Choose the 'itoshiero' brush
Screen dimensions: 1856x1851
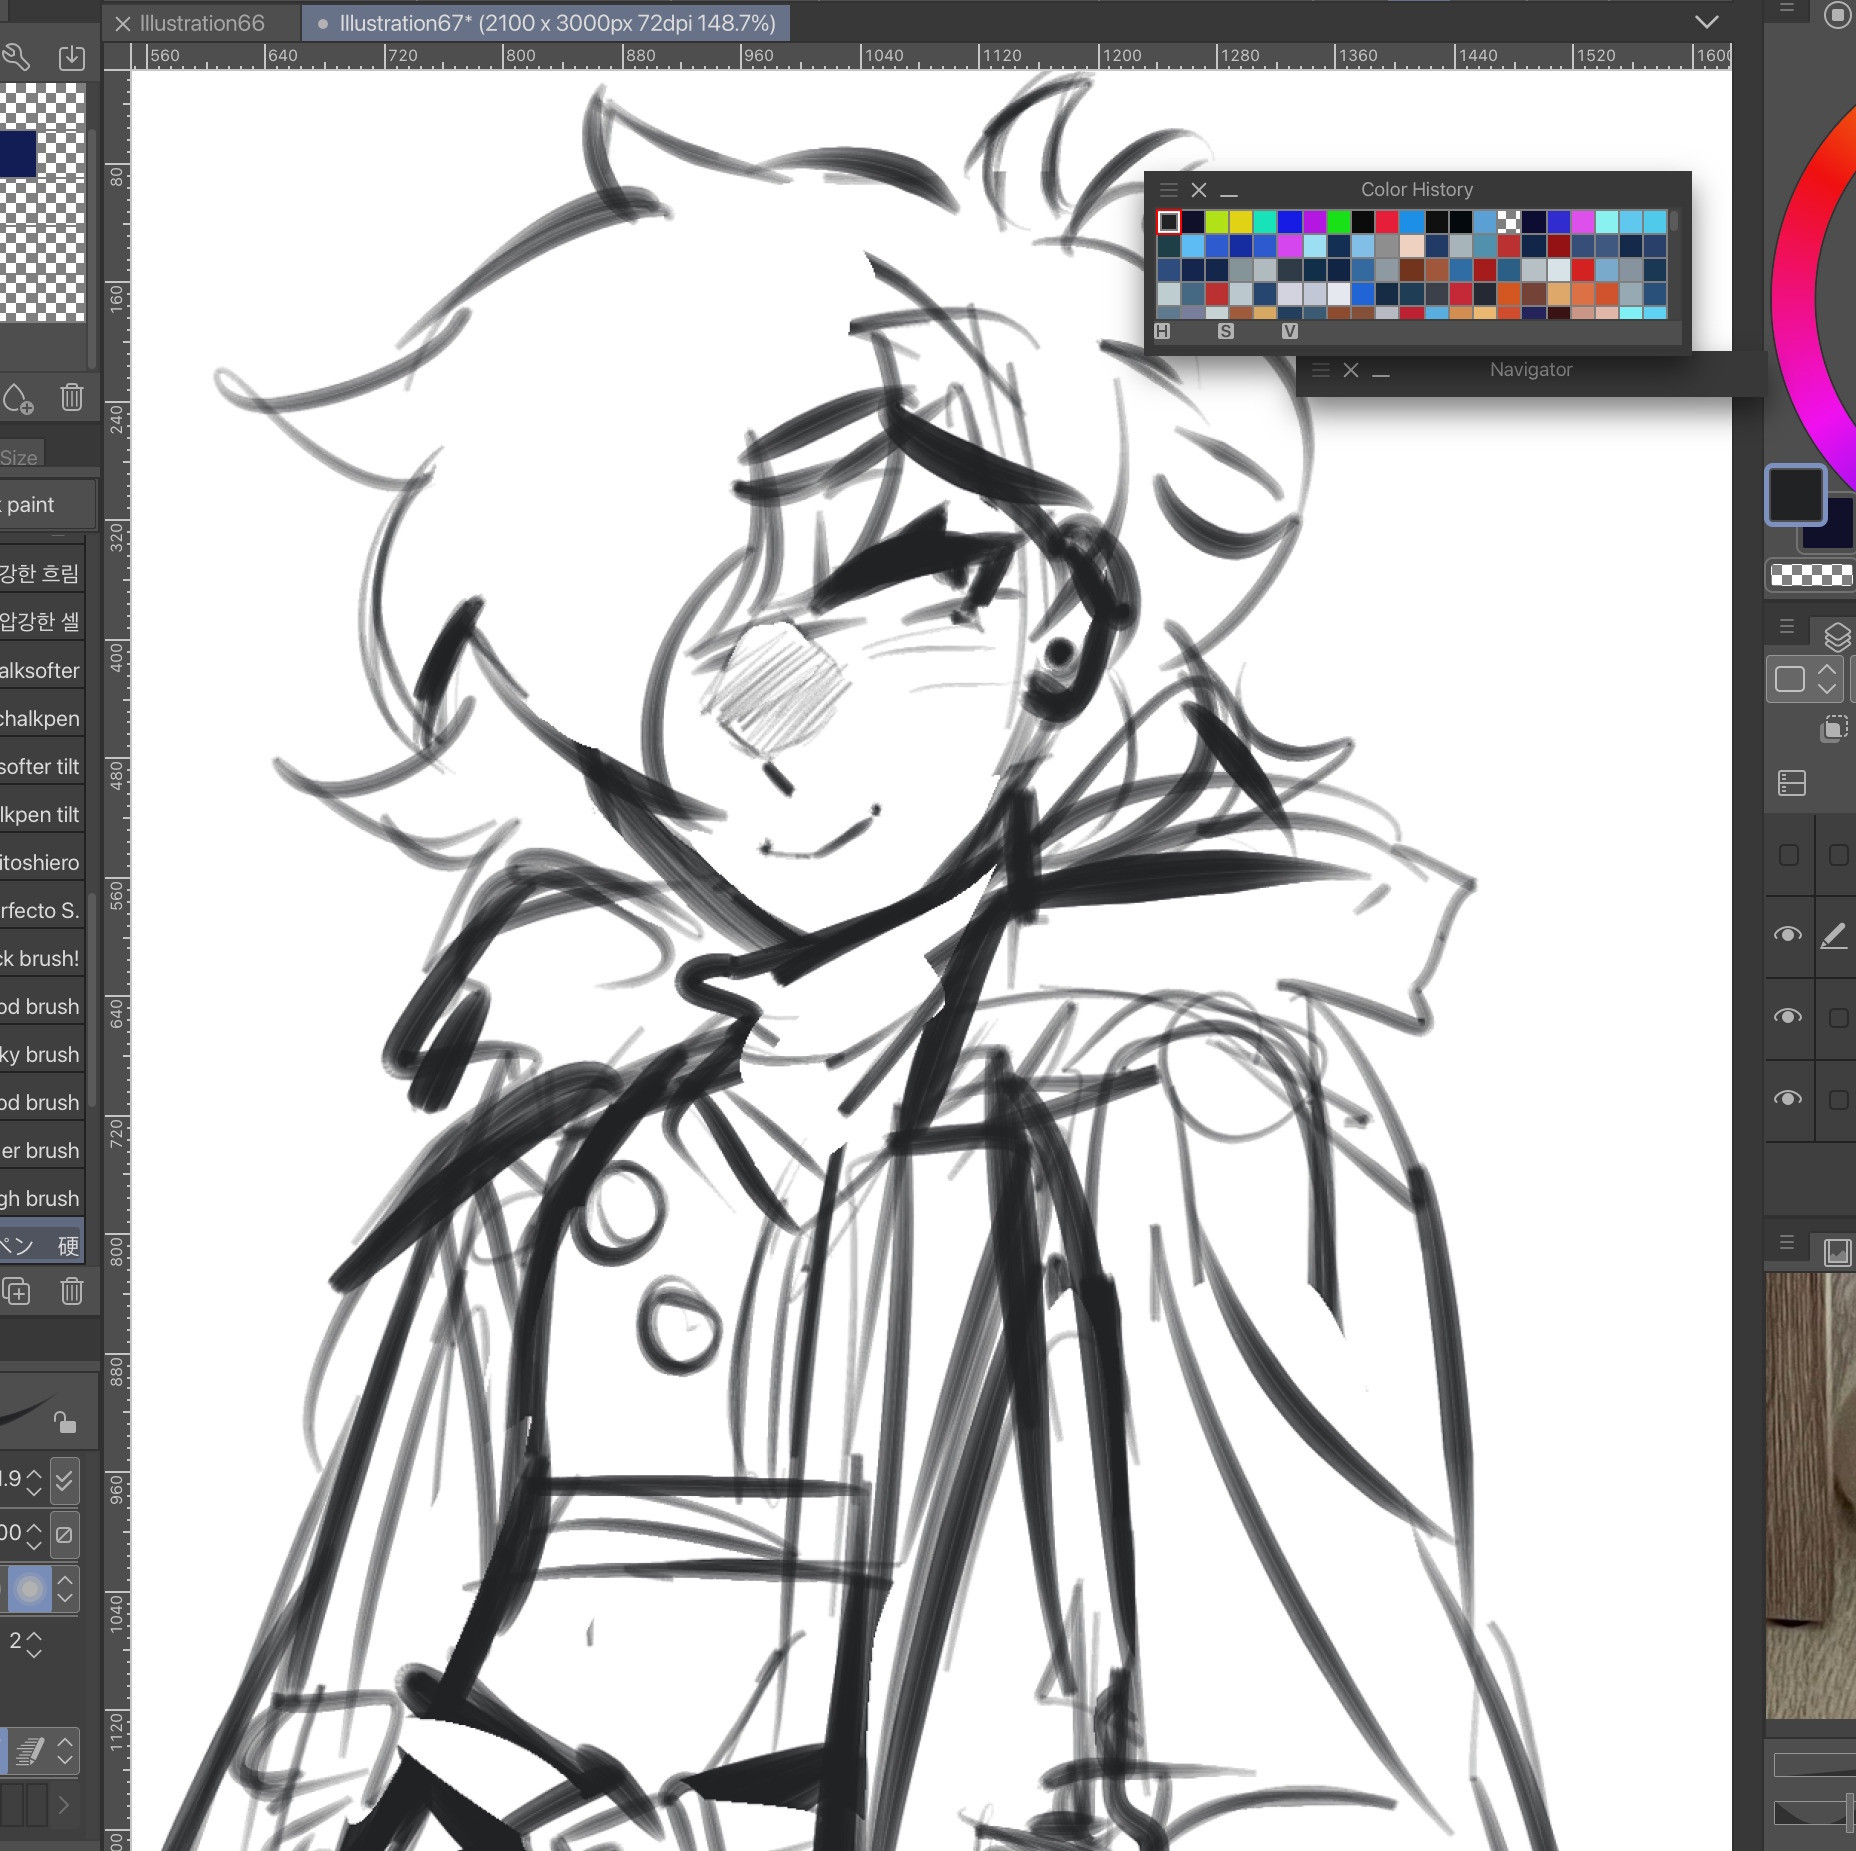(41, 862)
